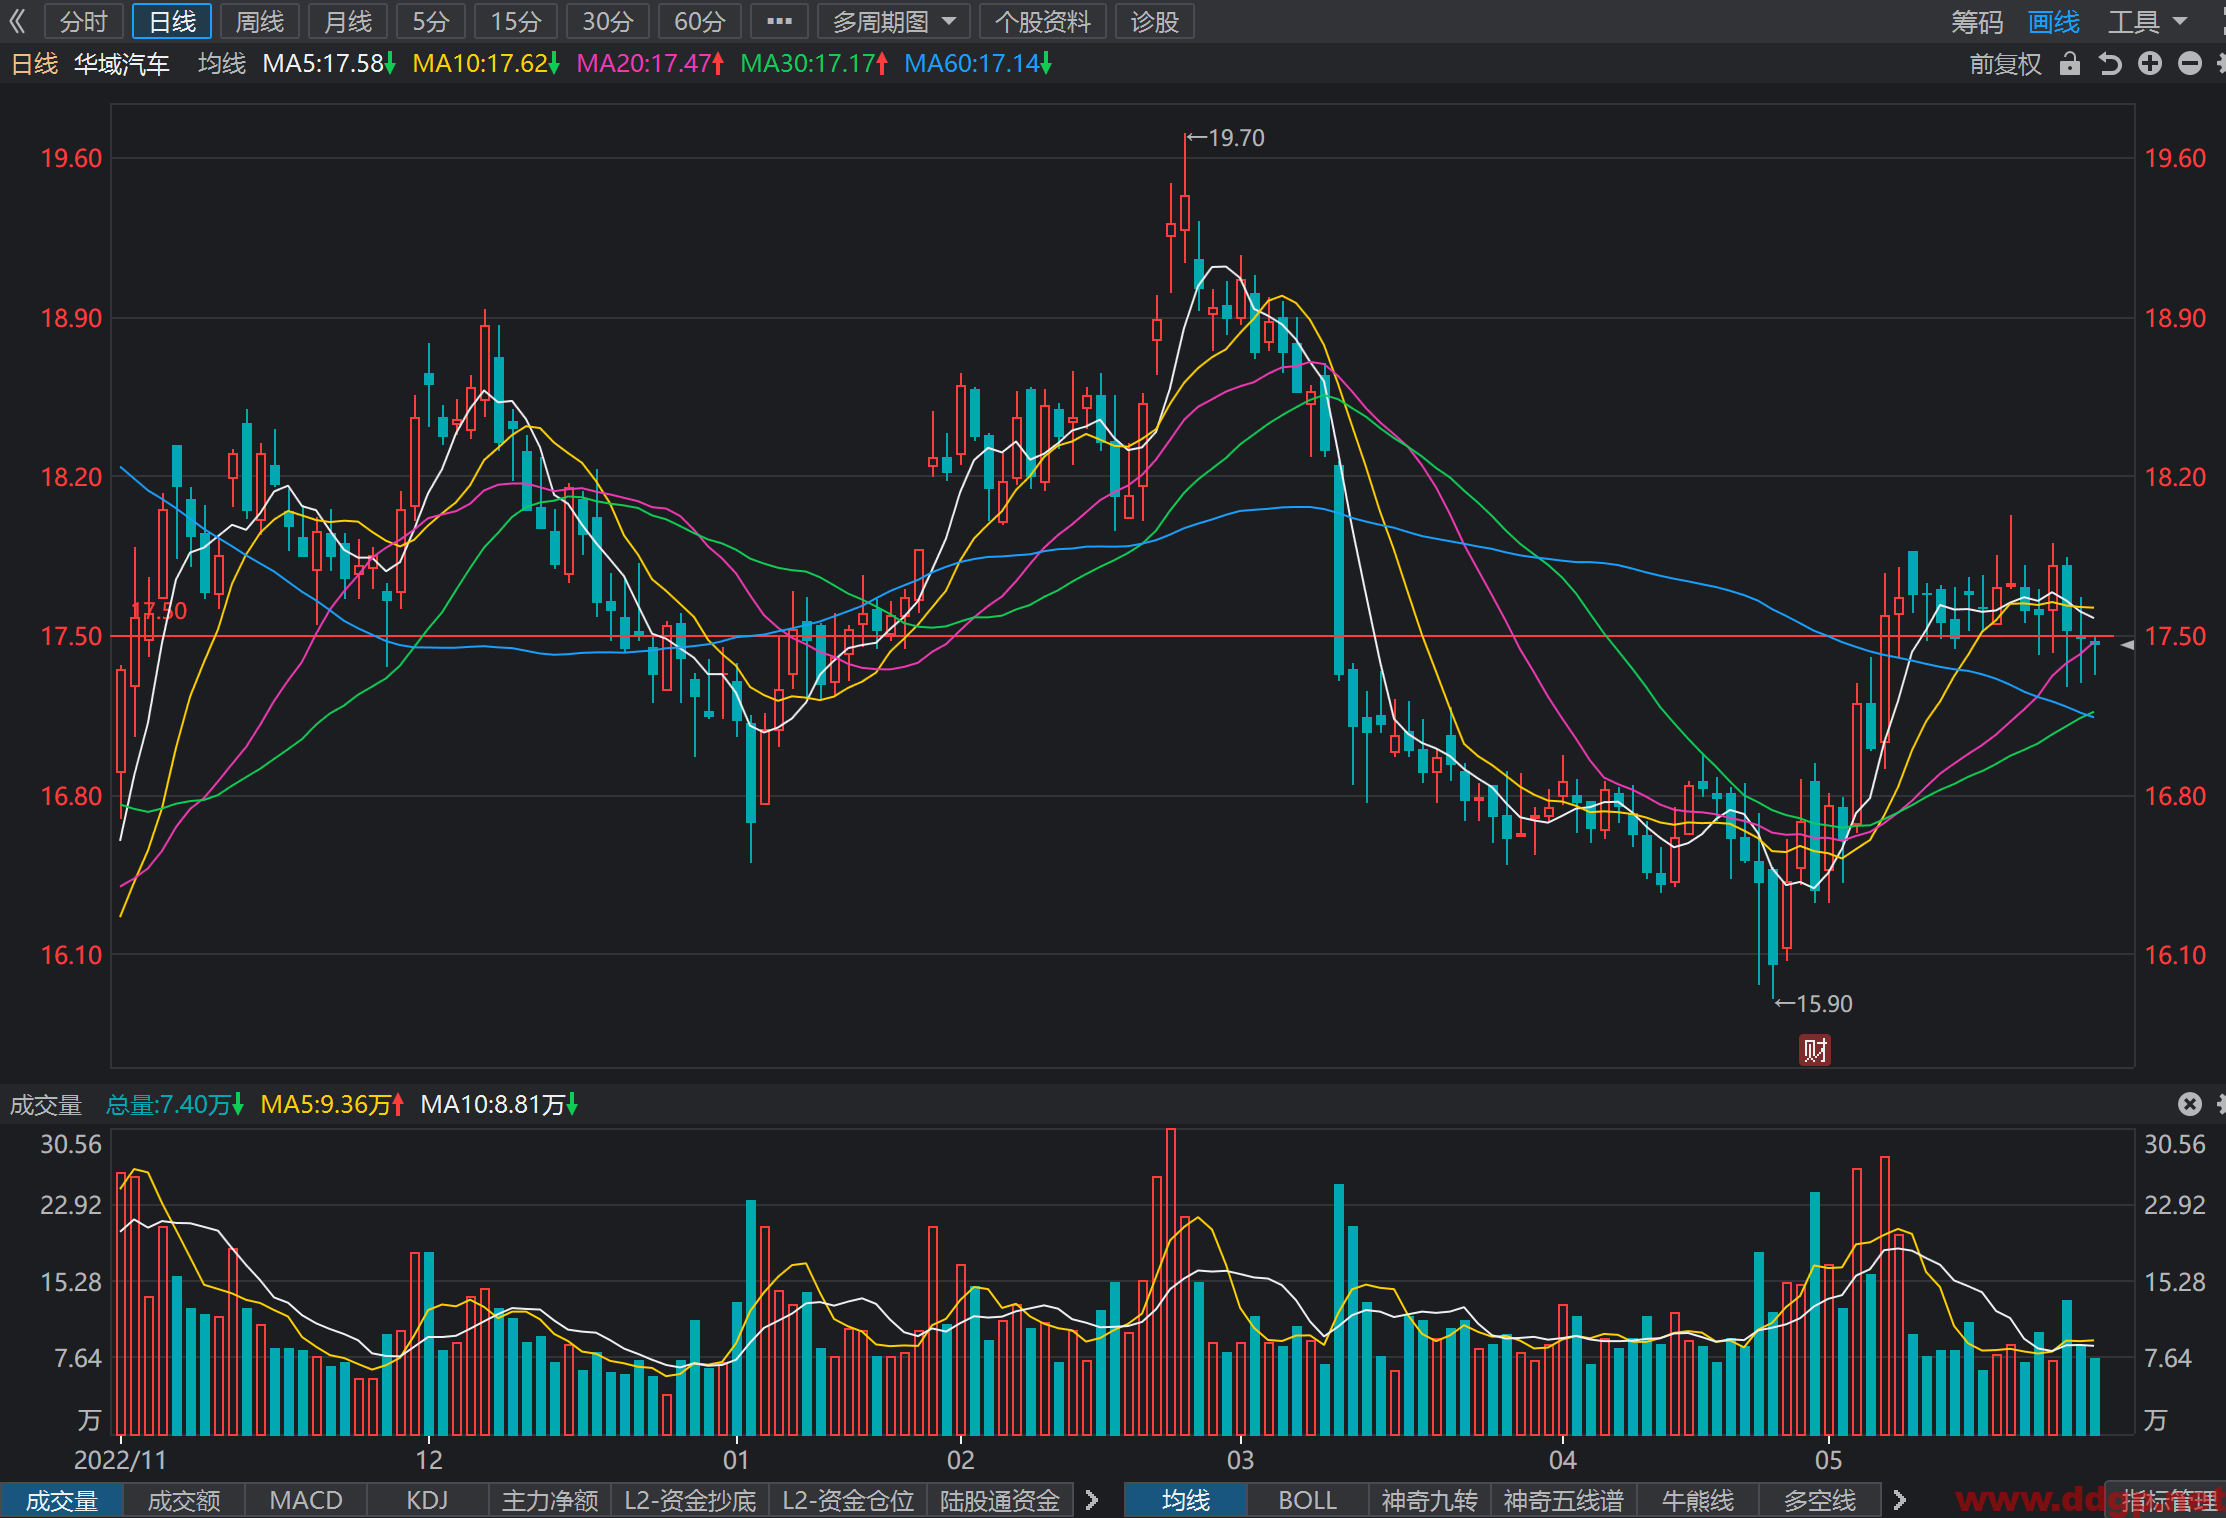
Task: Click the 财 marker icon on chart
Action: click(x=1815, y=1050)
